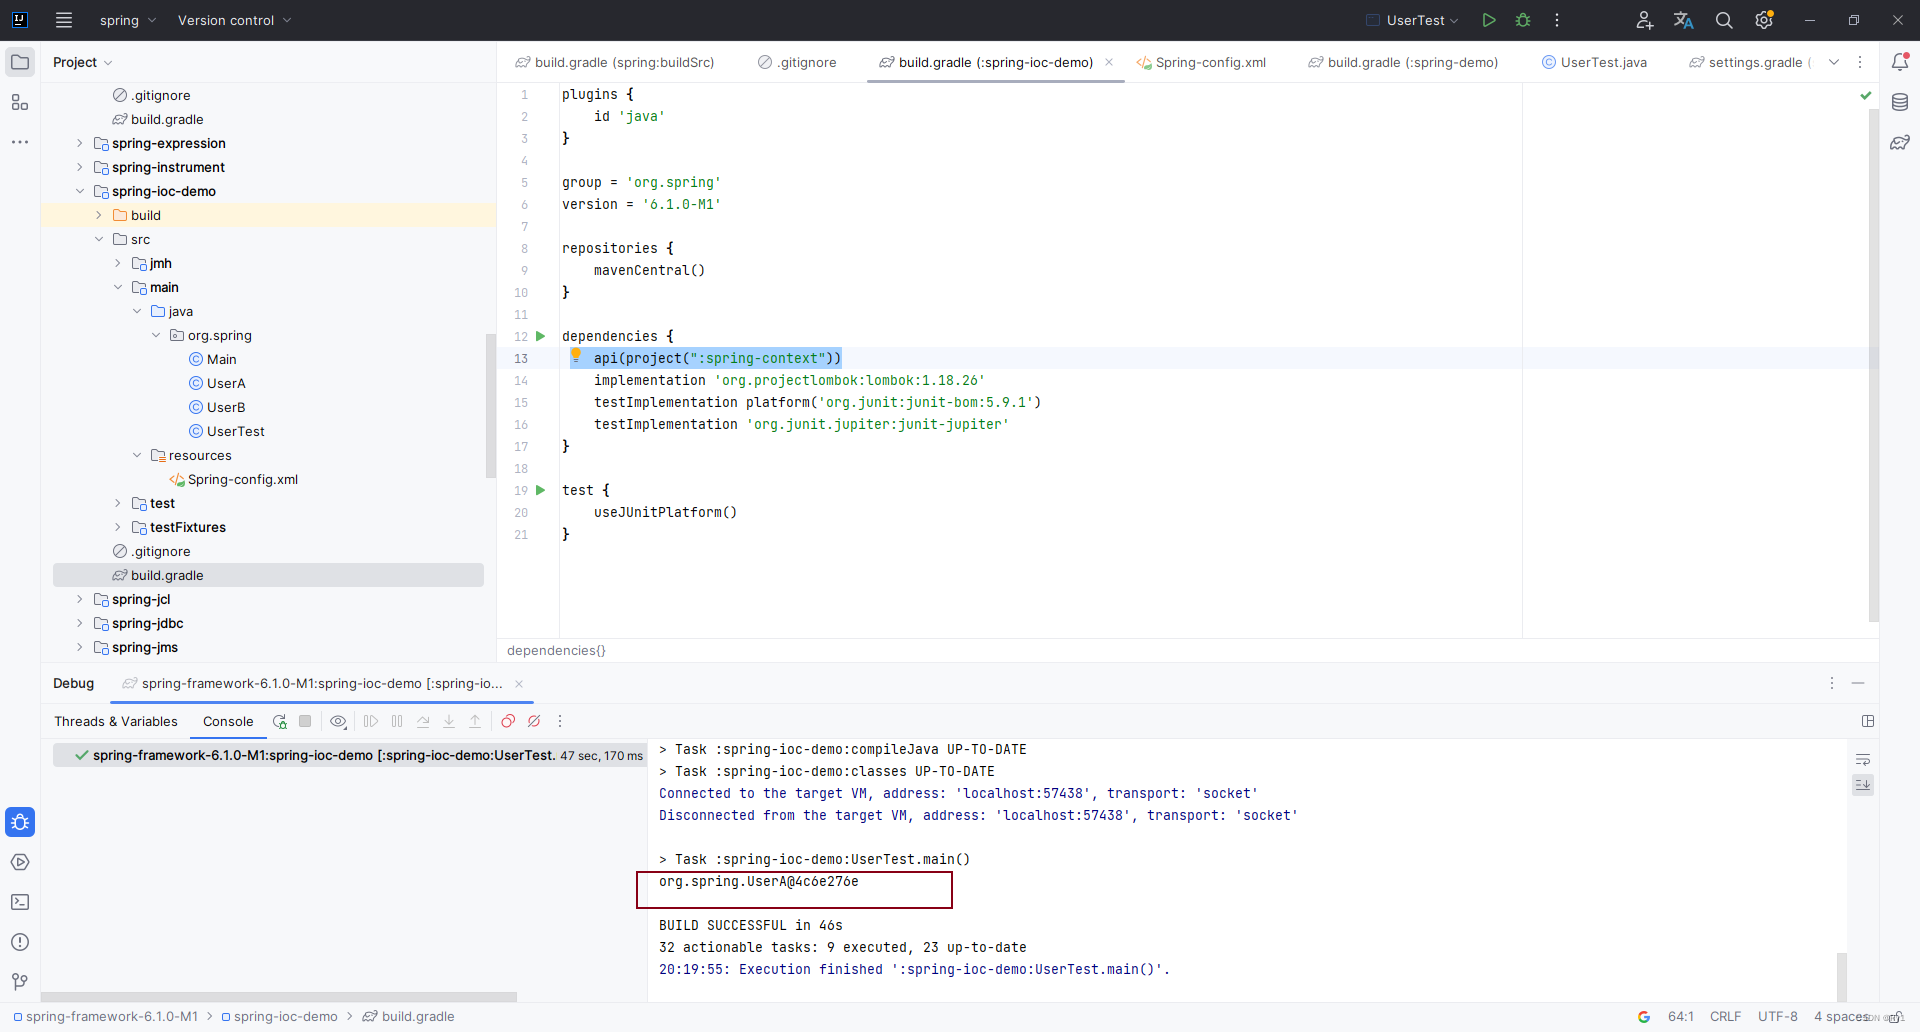Viewport: 1920px width, 1032px height.
Task: Open Search Everywhere magnifier
Action: click(1724, 20)
